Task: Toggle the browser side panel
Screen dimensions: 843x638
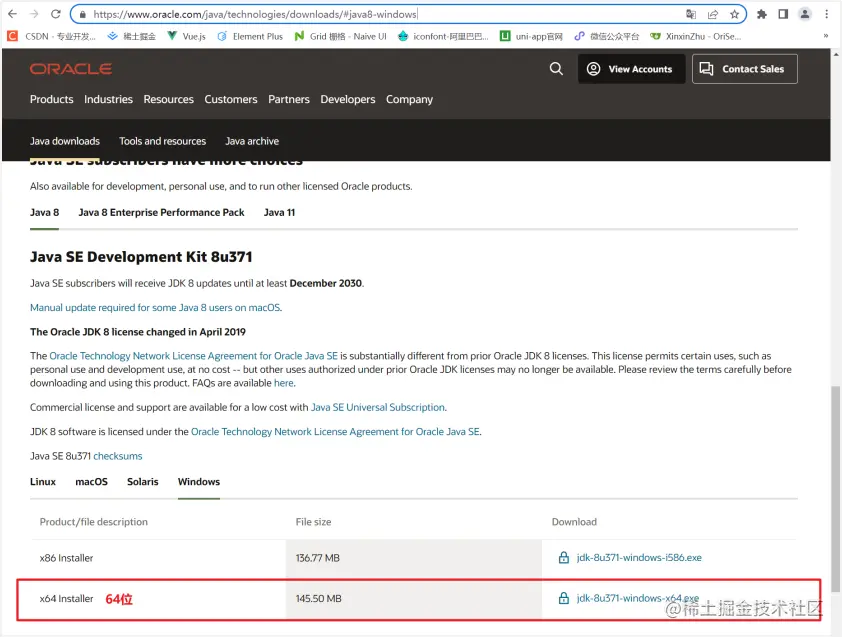Action: tap(783, 14)
